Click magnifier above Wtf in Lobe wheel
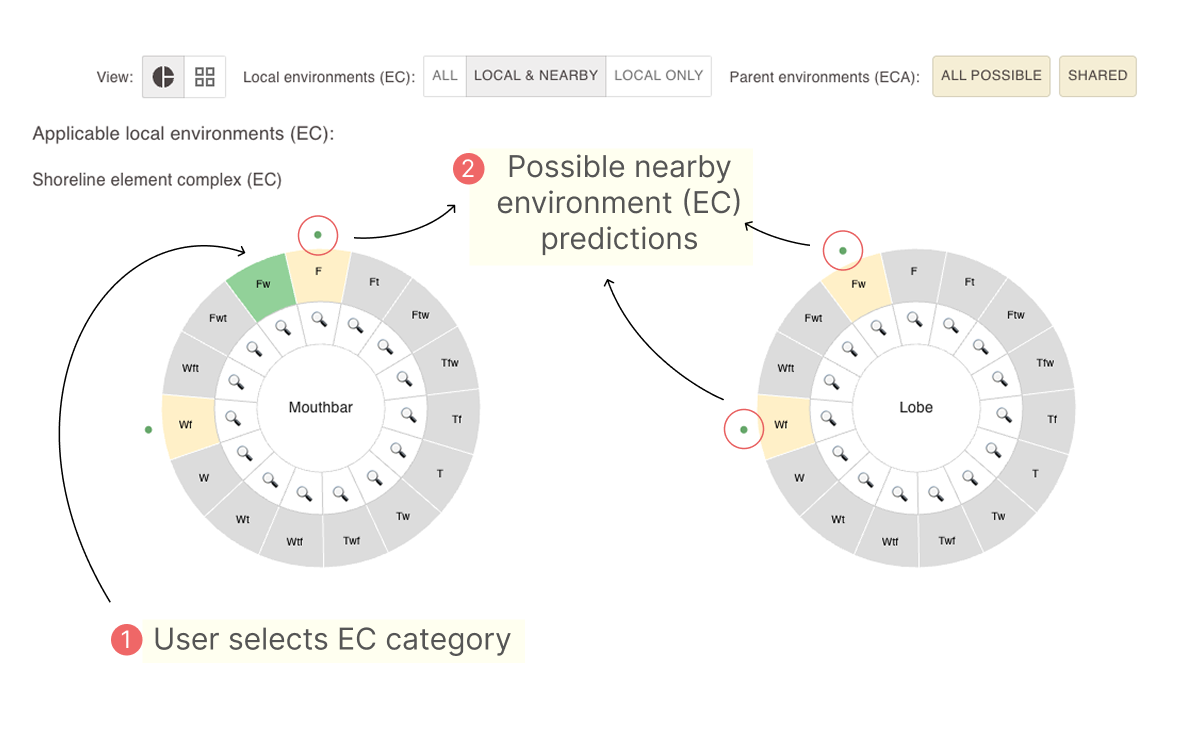 898,493
